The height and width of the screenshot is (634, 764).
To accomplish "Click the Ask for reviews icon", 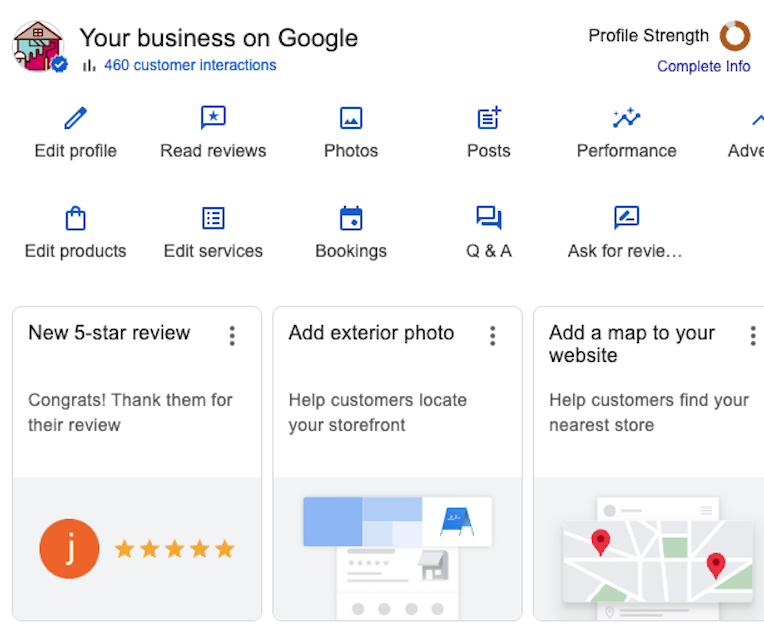I will click(626, 218).
